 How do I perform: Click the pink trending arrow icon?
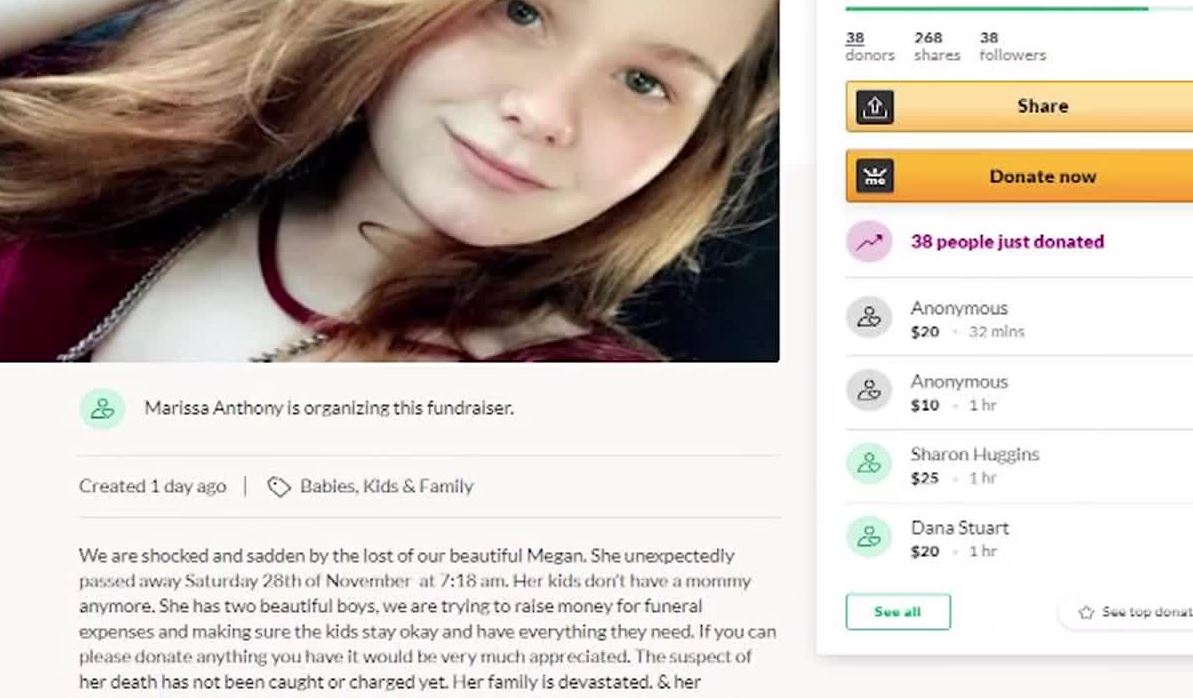point(869,242)
